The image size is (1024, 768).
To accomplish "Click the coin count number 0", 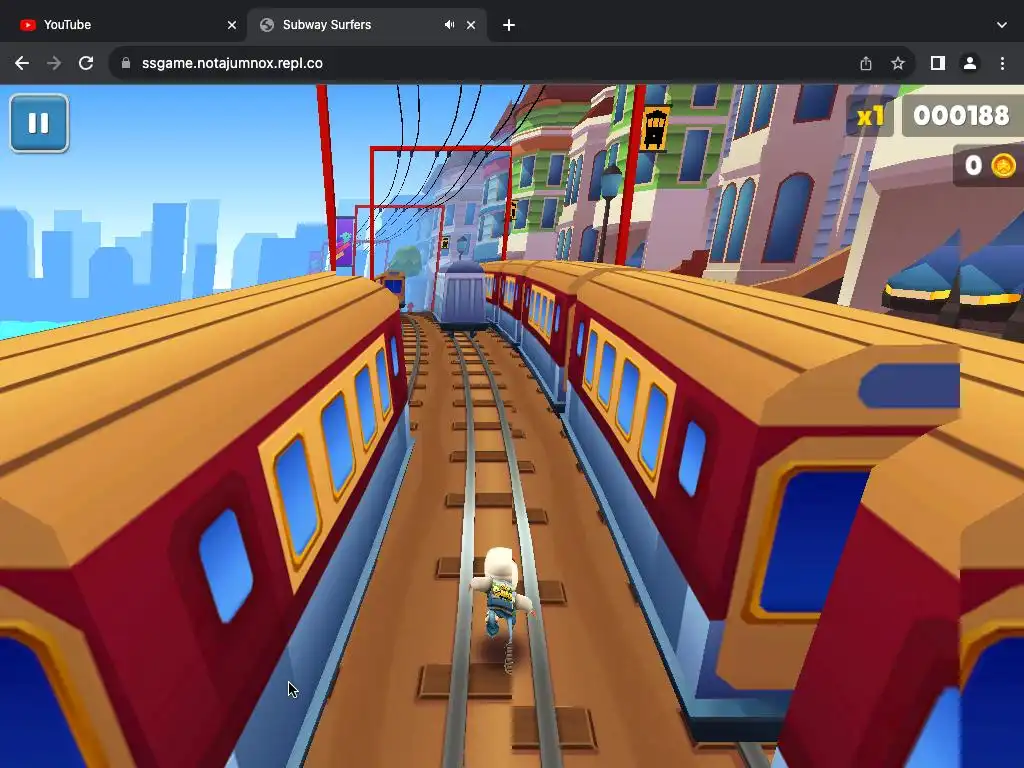I will coord(973,165).
